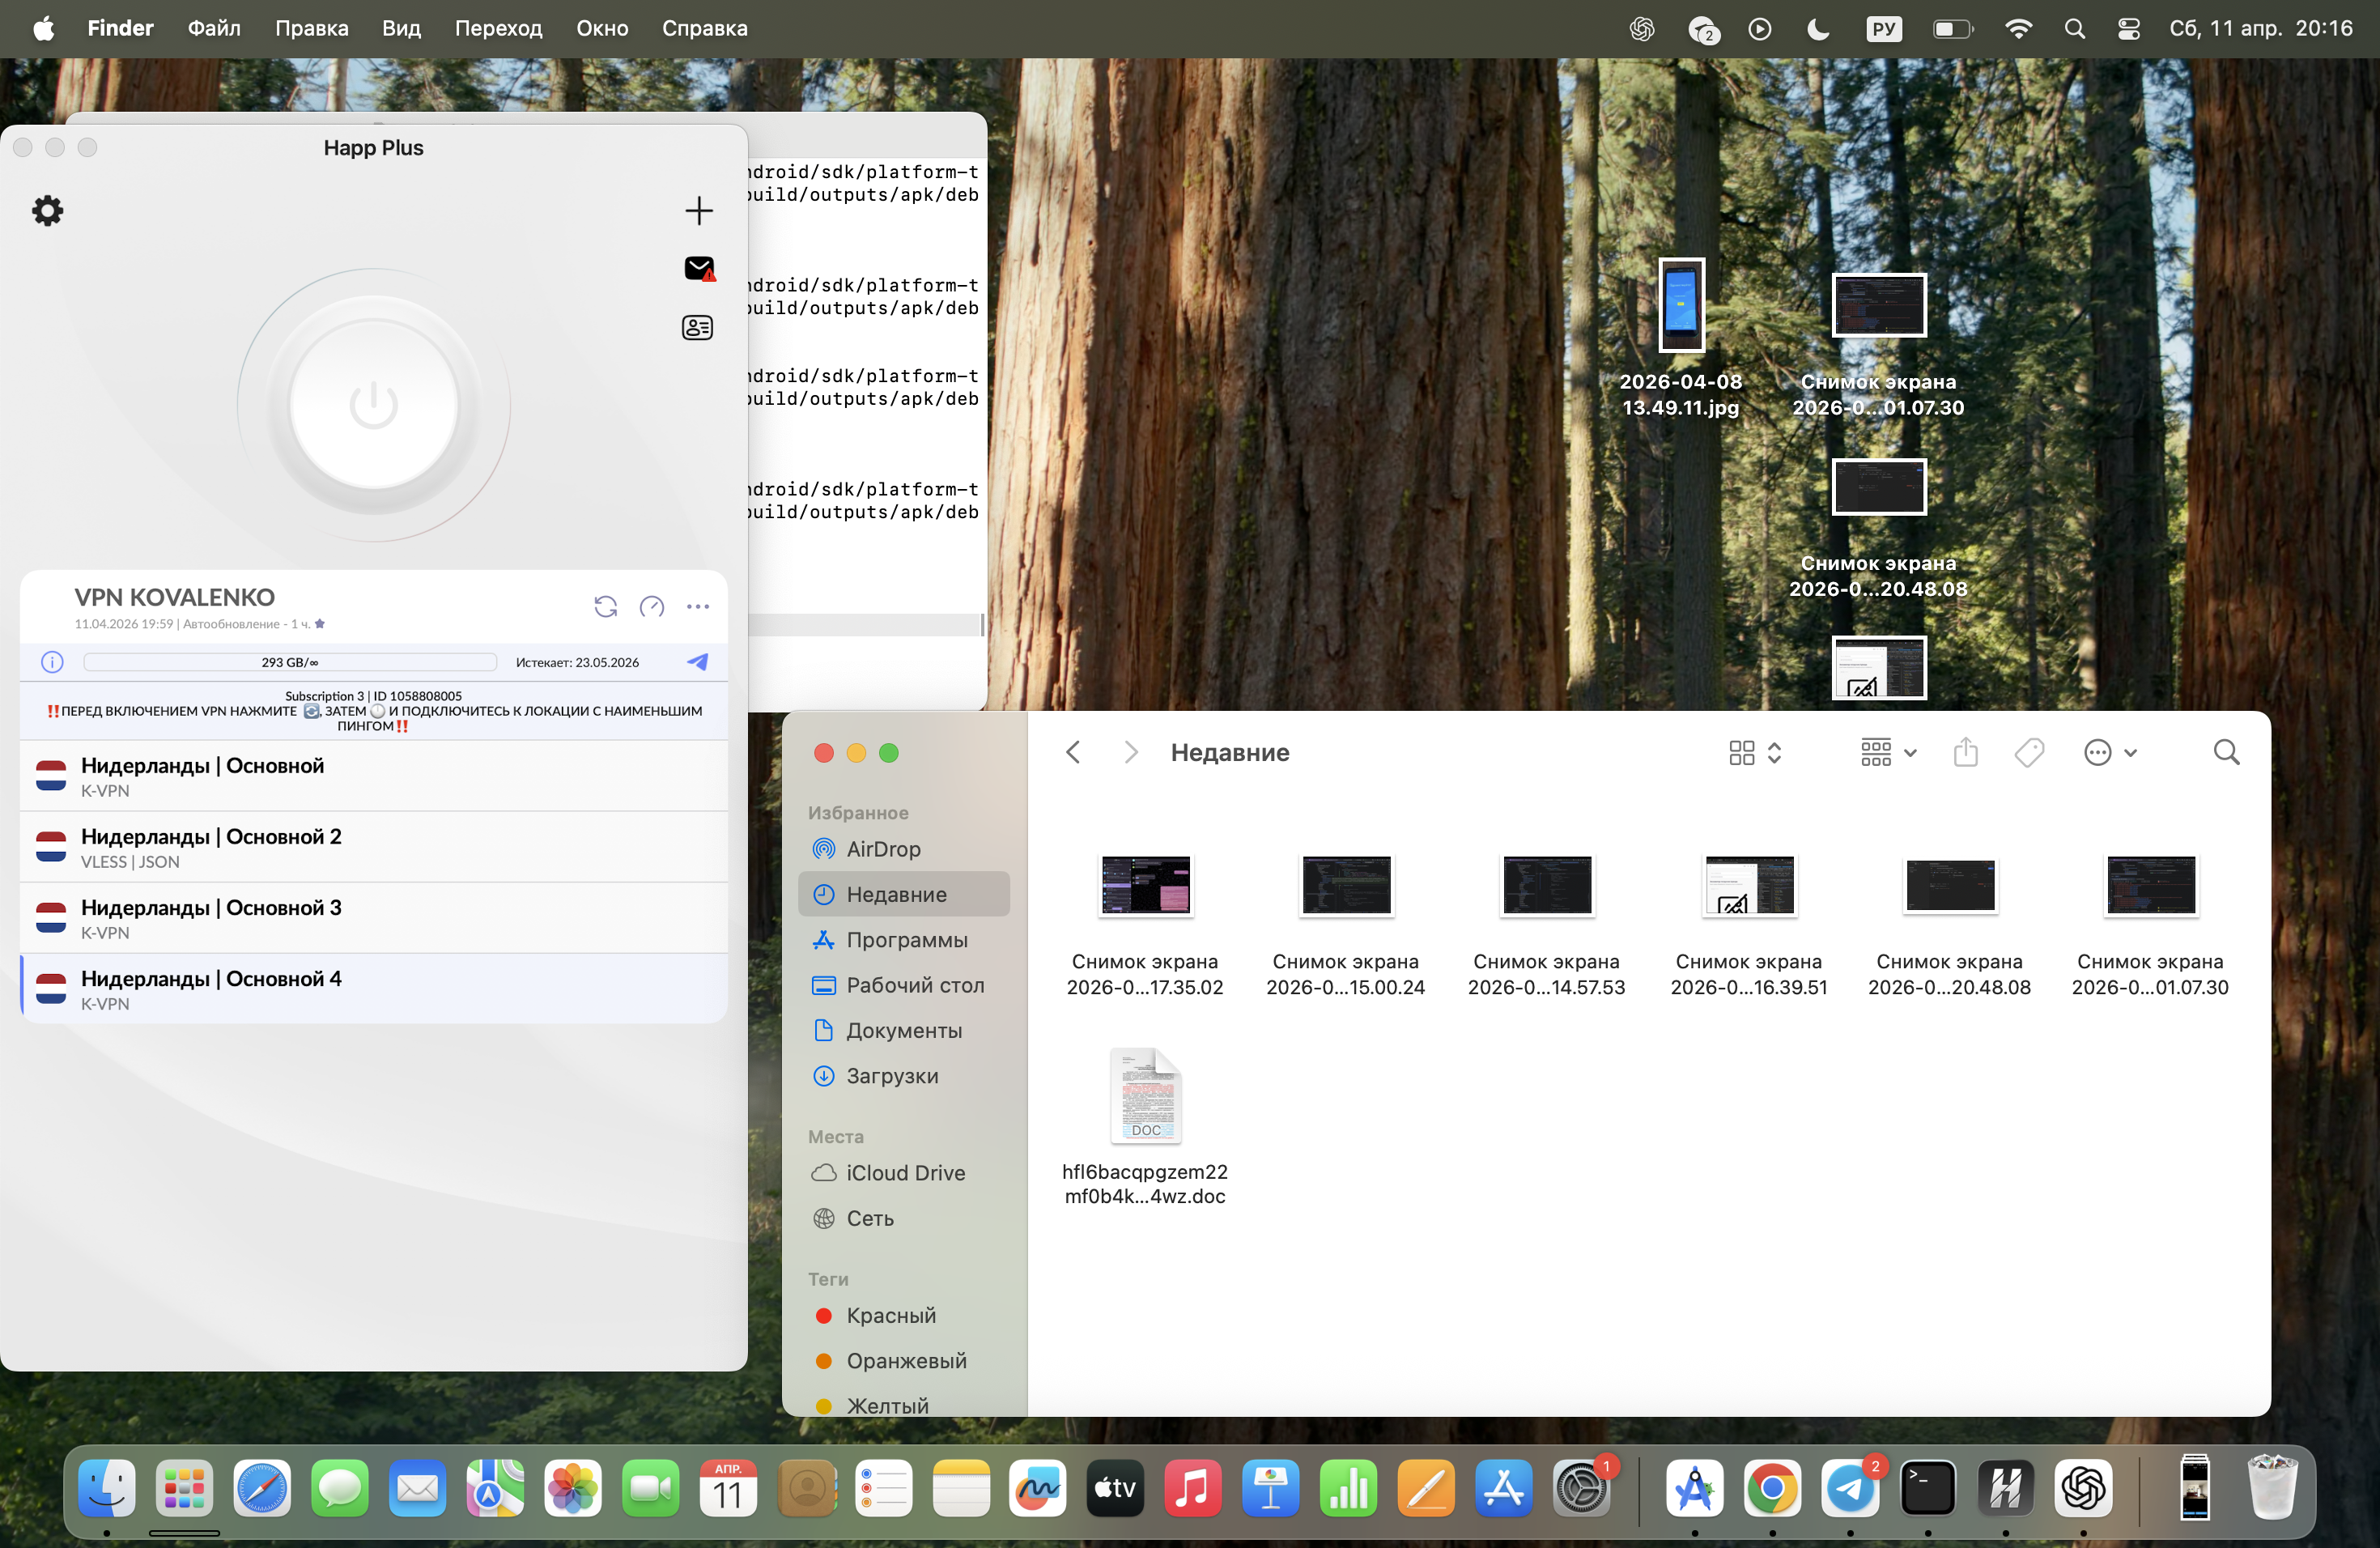Open the Файл menu

coord(214,29)
